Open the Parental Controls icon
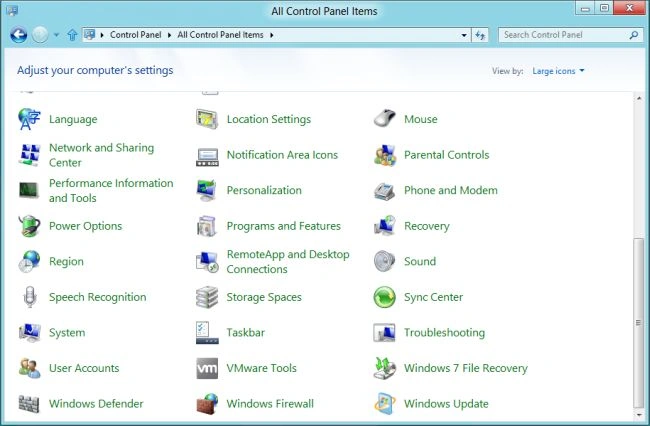This screenshot has height=426, width=650. [x=384, y=155]
